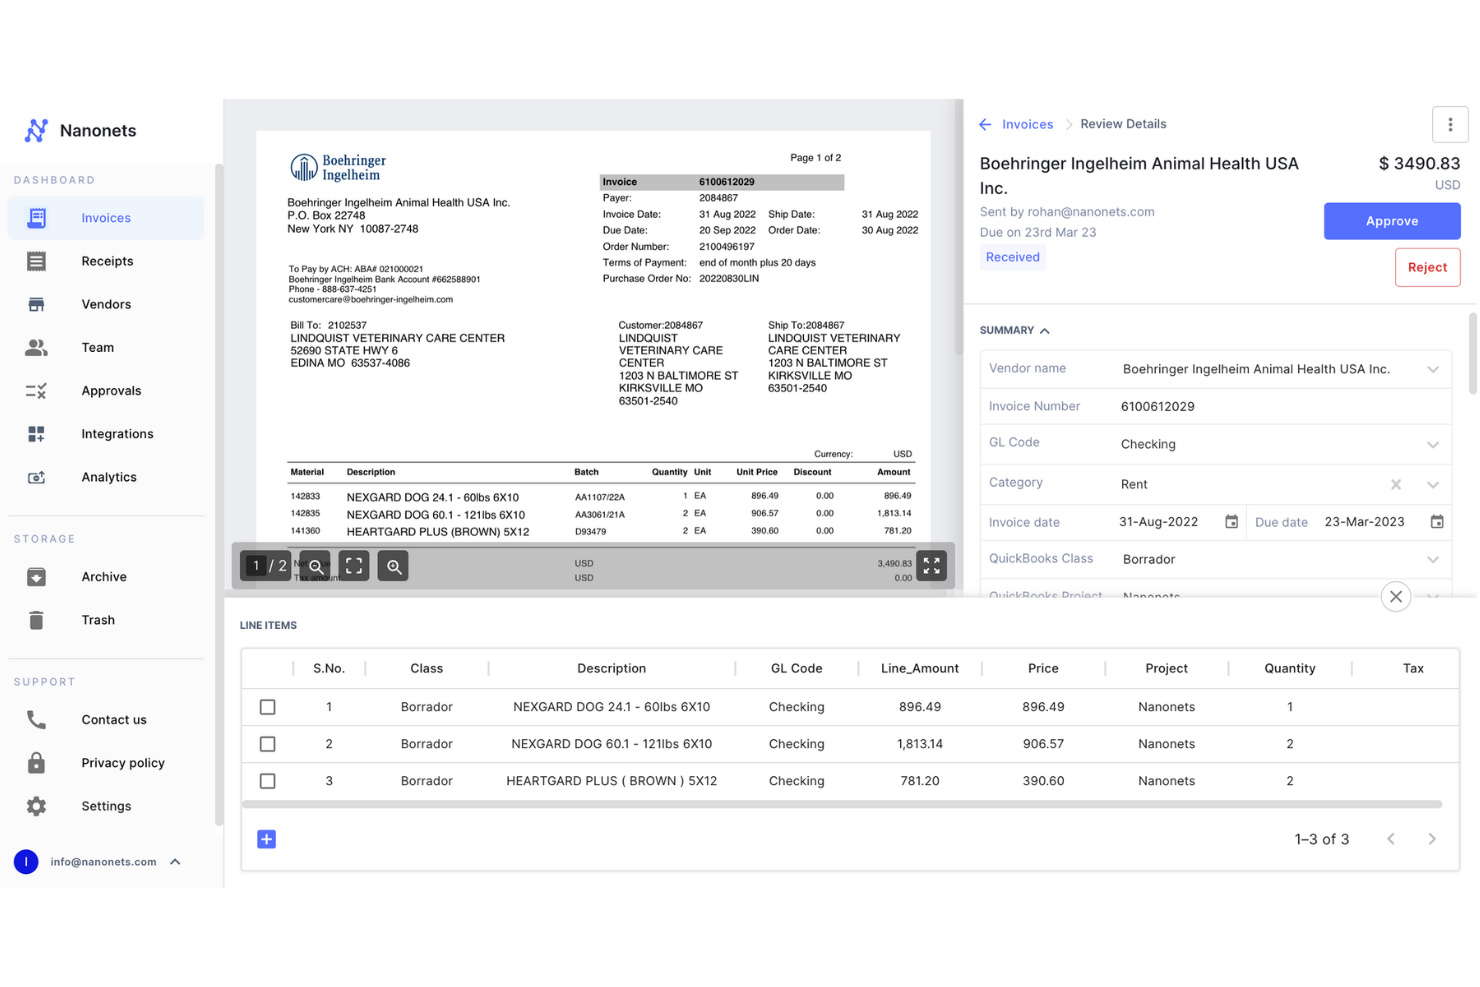The height and width of the screenshot is (987, 1480).
Task: Open the three-dot more options menu
Action: [1450, 125]
